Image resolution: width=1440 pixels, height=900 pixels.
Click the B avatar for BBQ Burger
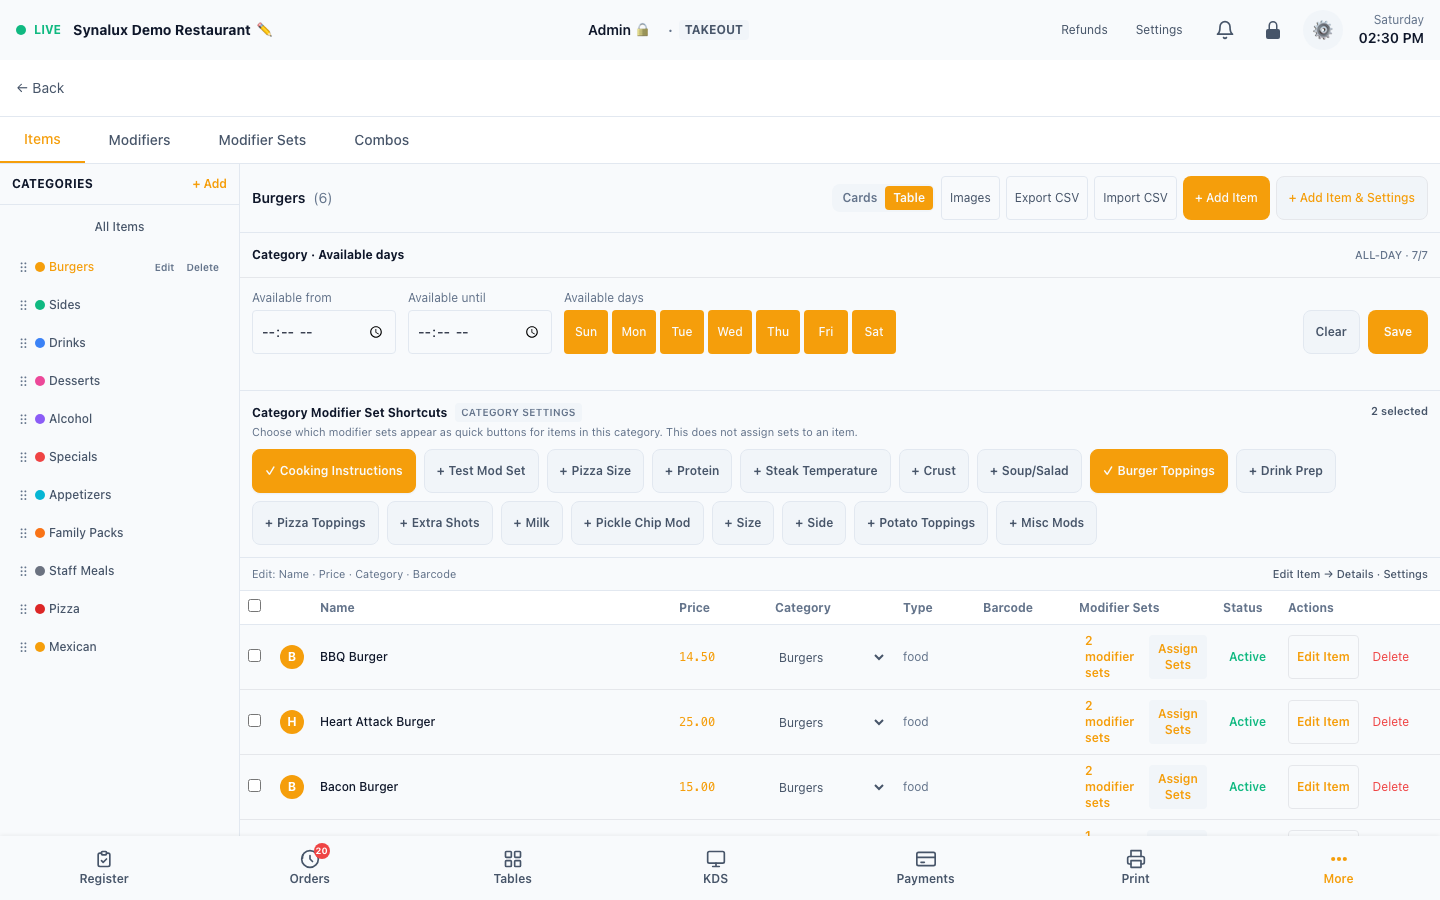coord(292,657)
